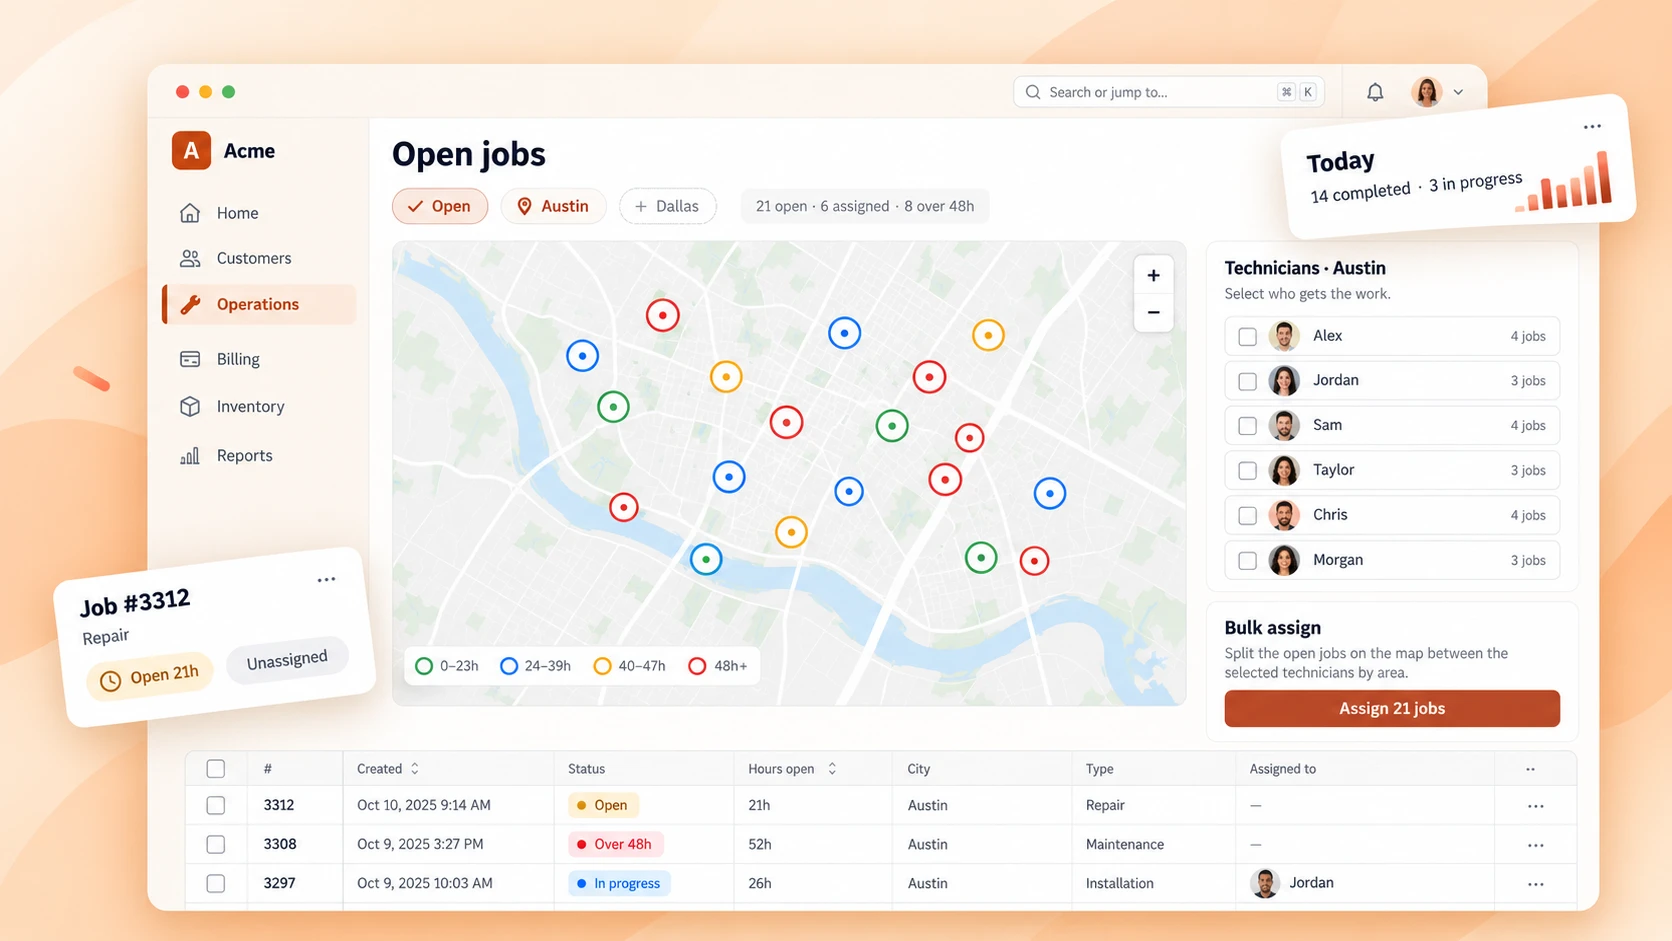
Task: Click the Over 48h status badge
Action: click(615, 844)
